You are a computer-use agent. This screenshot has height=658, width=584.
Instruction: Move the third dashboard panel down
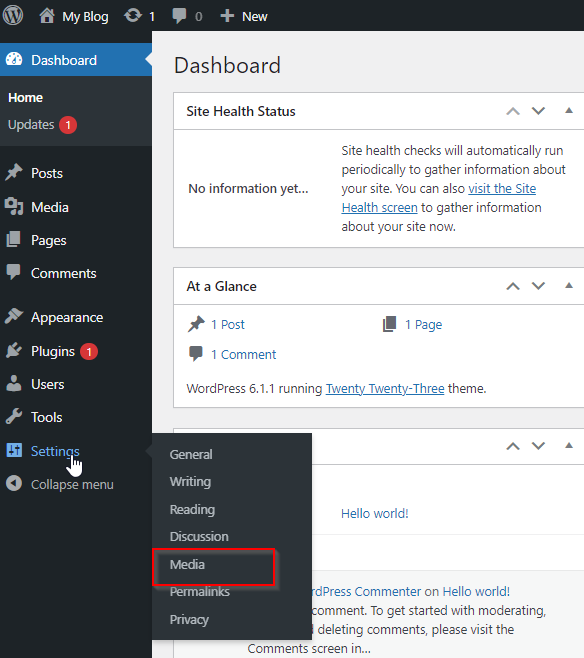538,446
